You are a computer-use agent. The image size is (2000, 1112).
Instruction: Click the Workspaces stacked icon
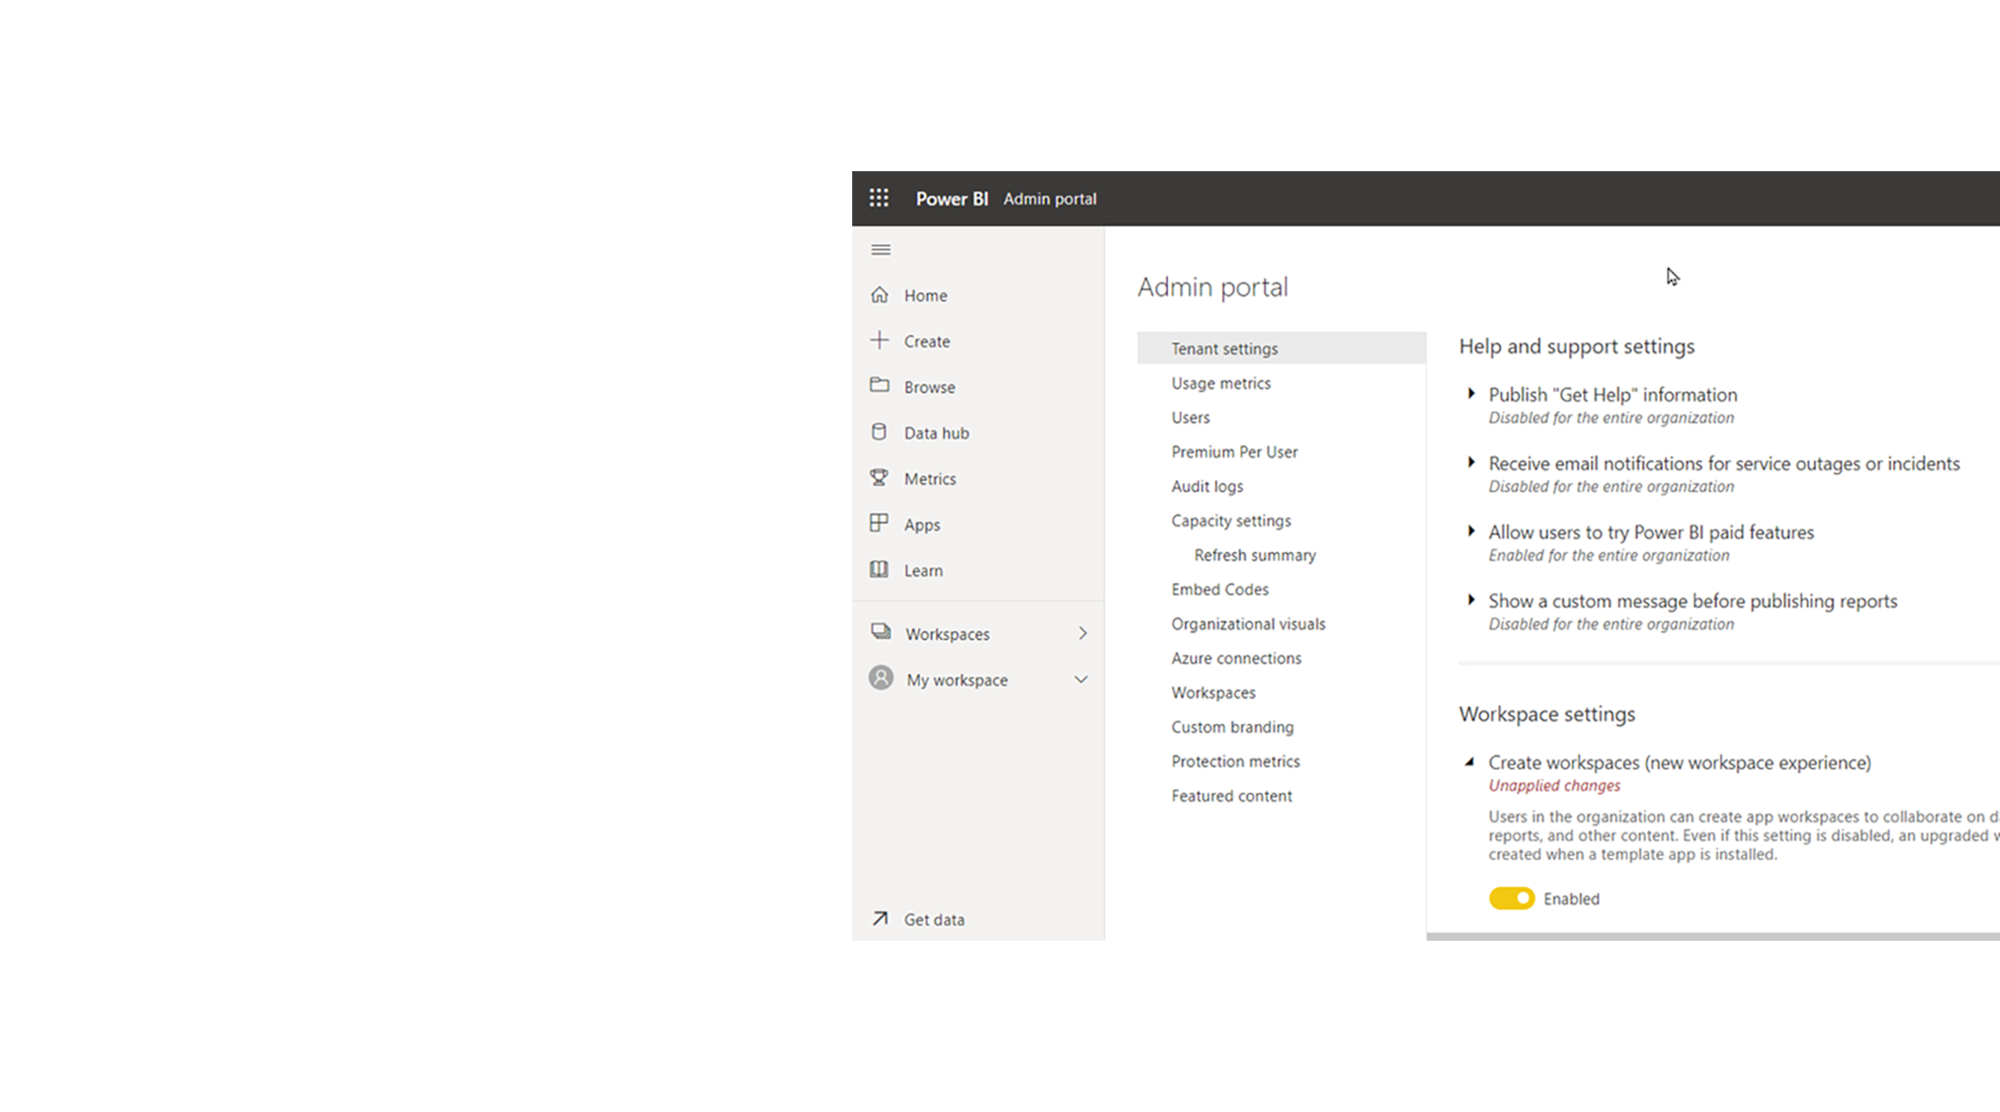[880, 632]
